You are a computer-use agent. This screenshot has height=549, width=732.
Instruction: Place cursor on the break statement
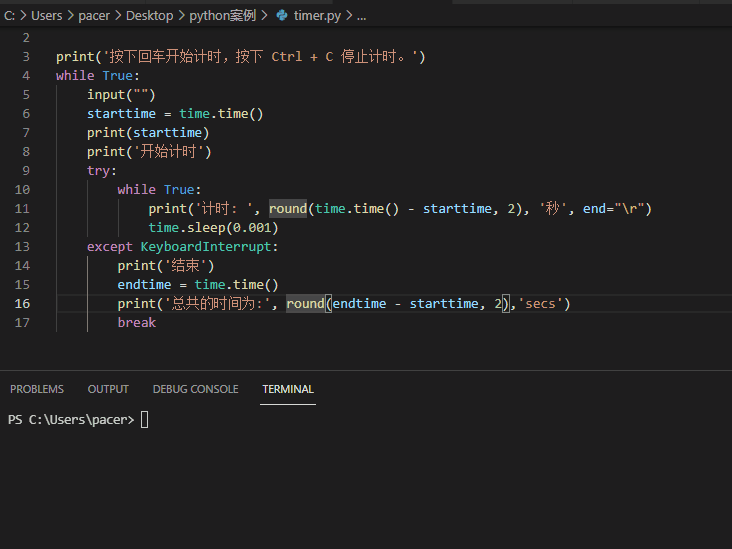click(136, 322)
